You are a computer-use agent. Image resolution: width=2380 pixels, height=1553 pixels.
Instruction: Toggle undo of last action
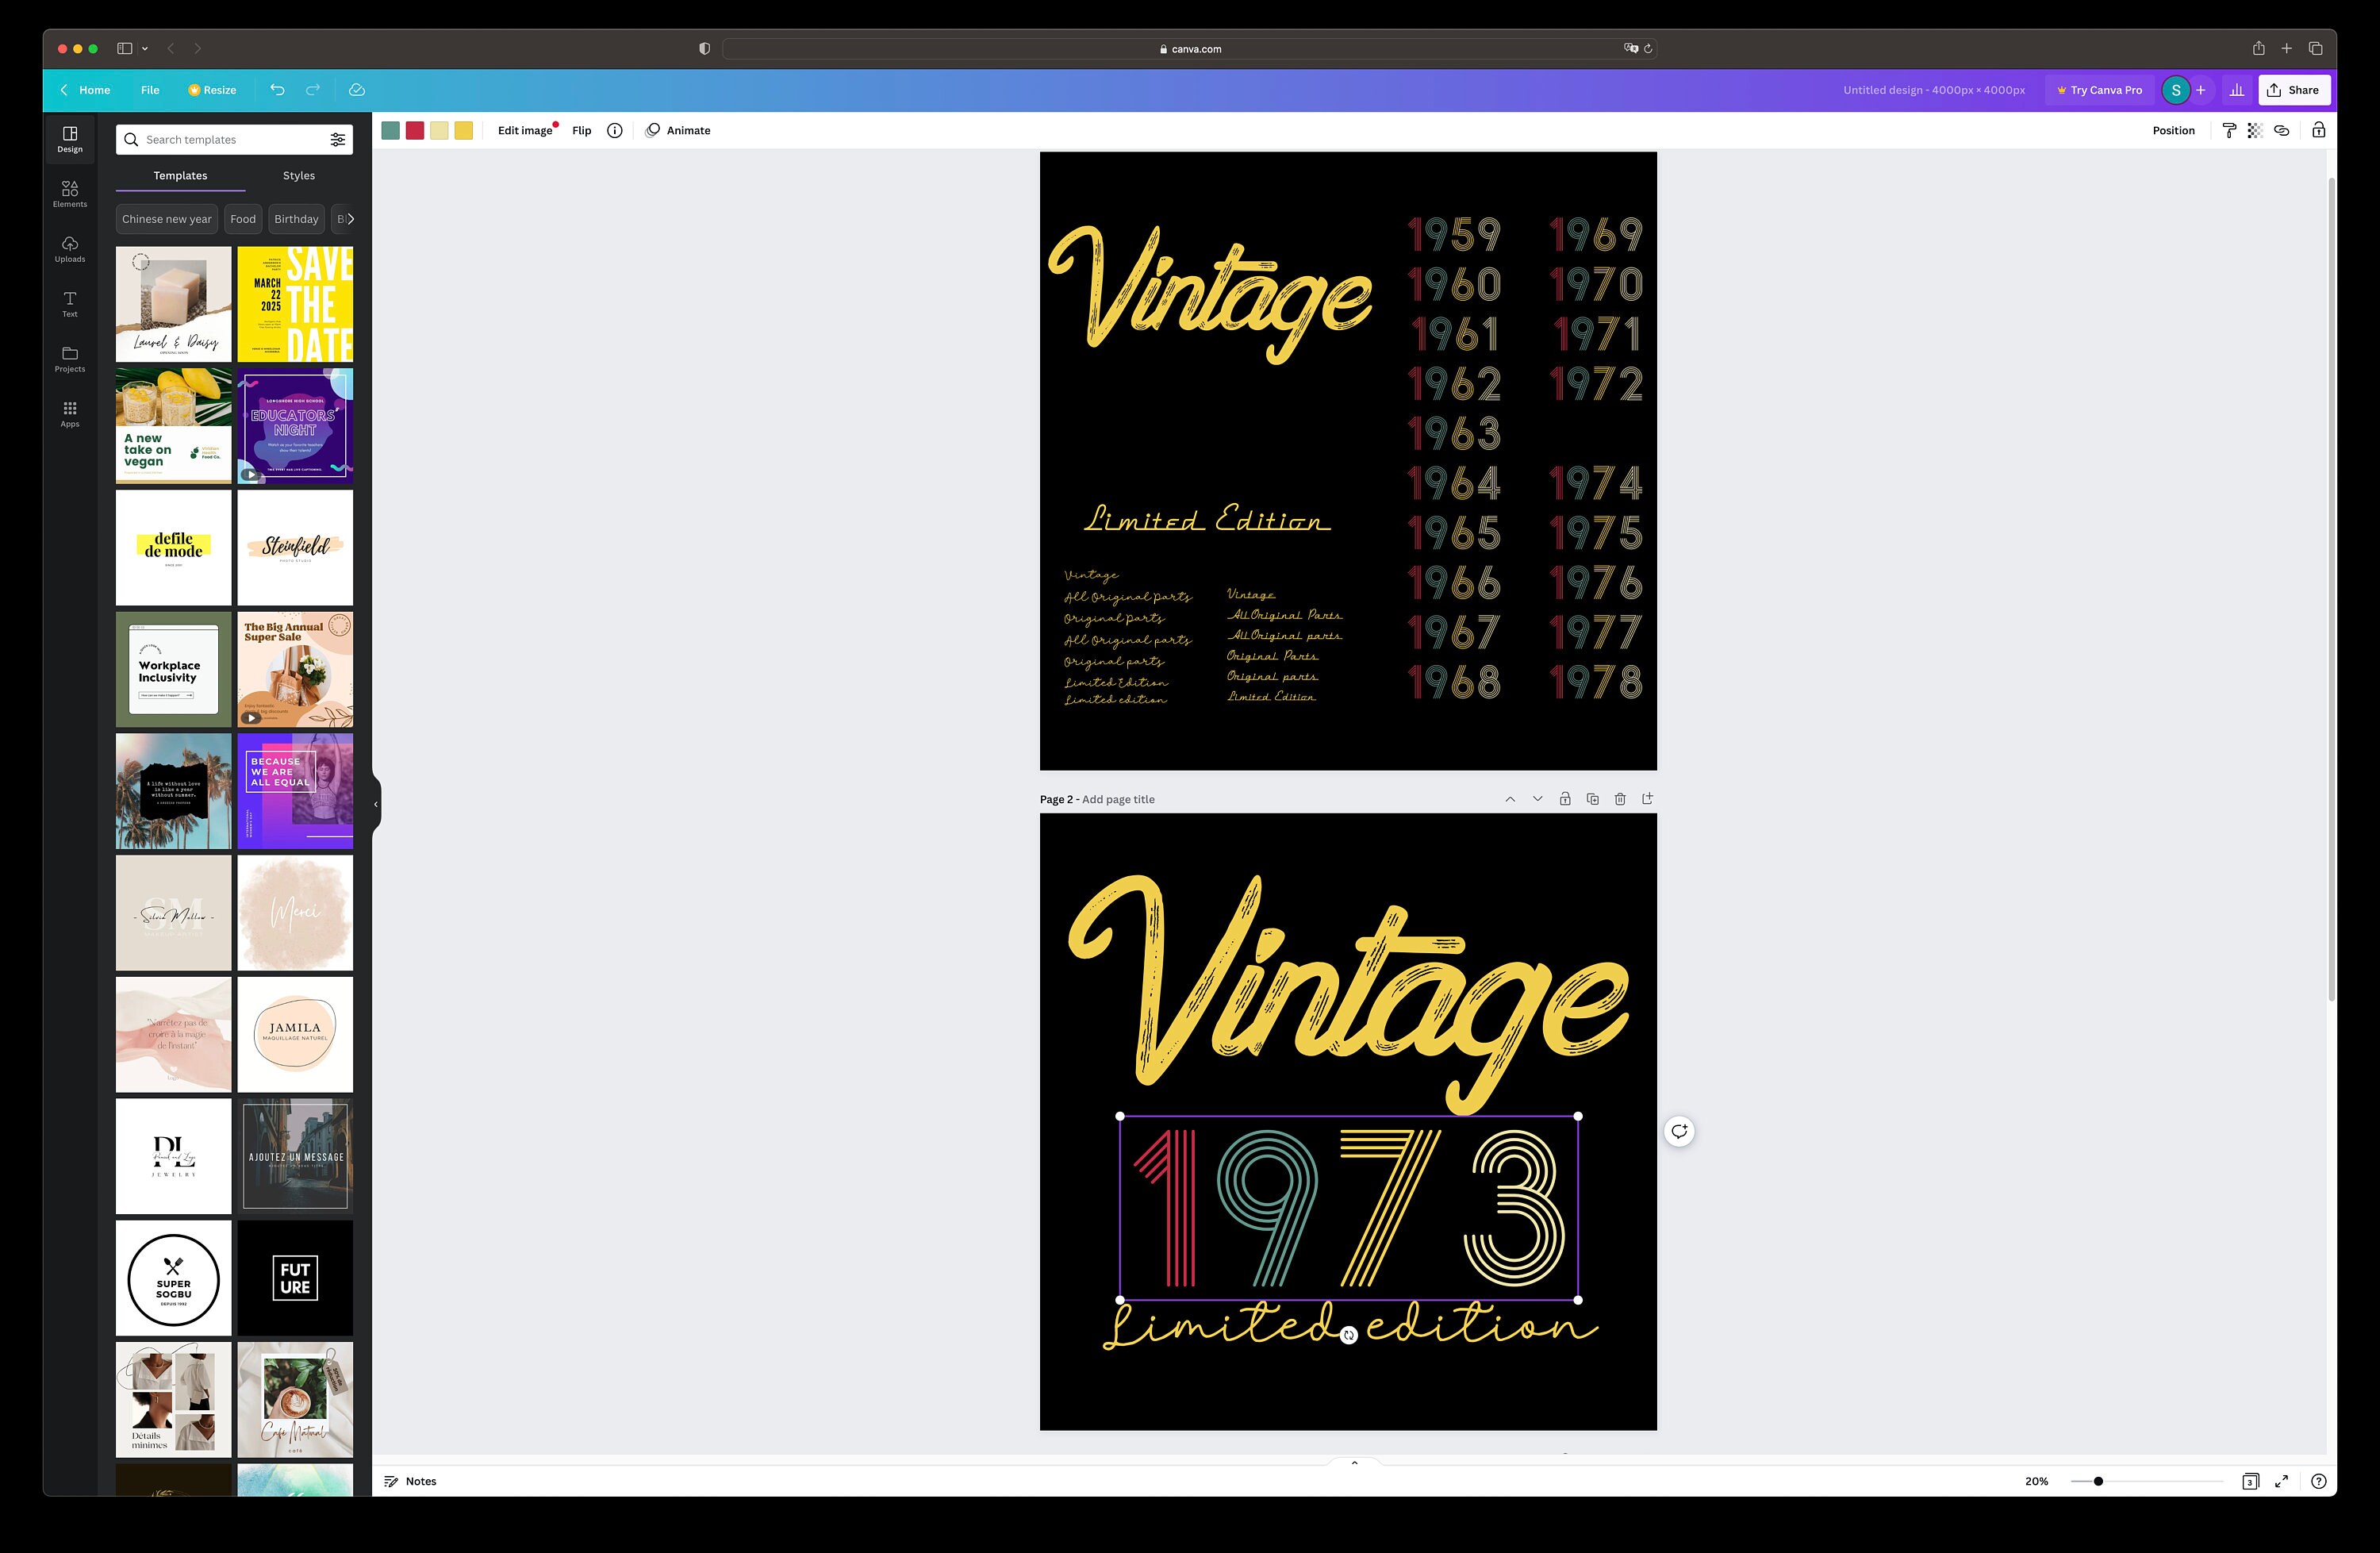(x=277, y=90)
